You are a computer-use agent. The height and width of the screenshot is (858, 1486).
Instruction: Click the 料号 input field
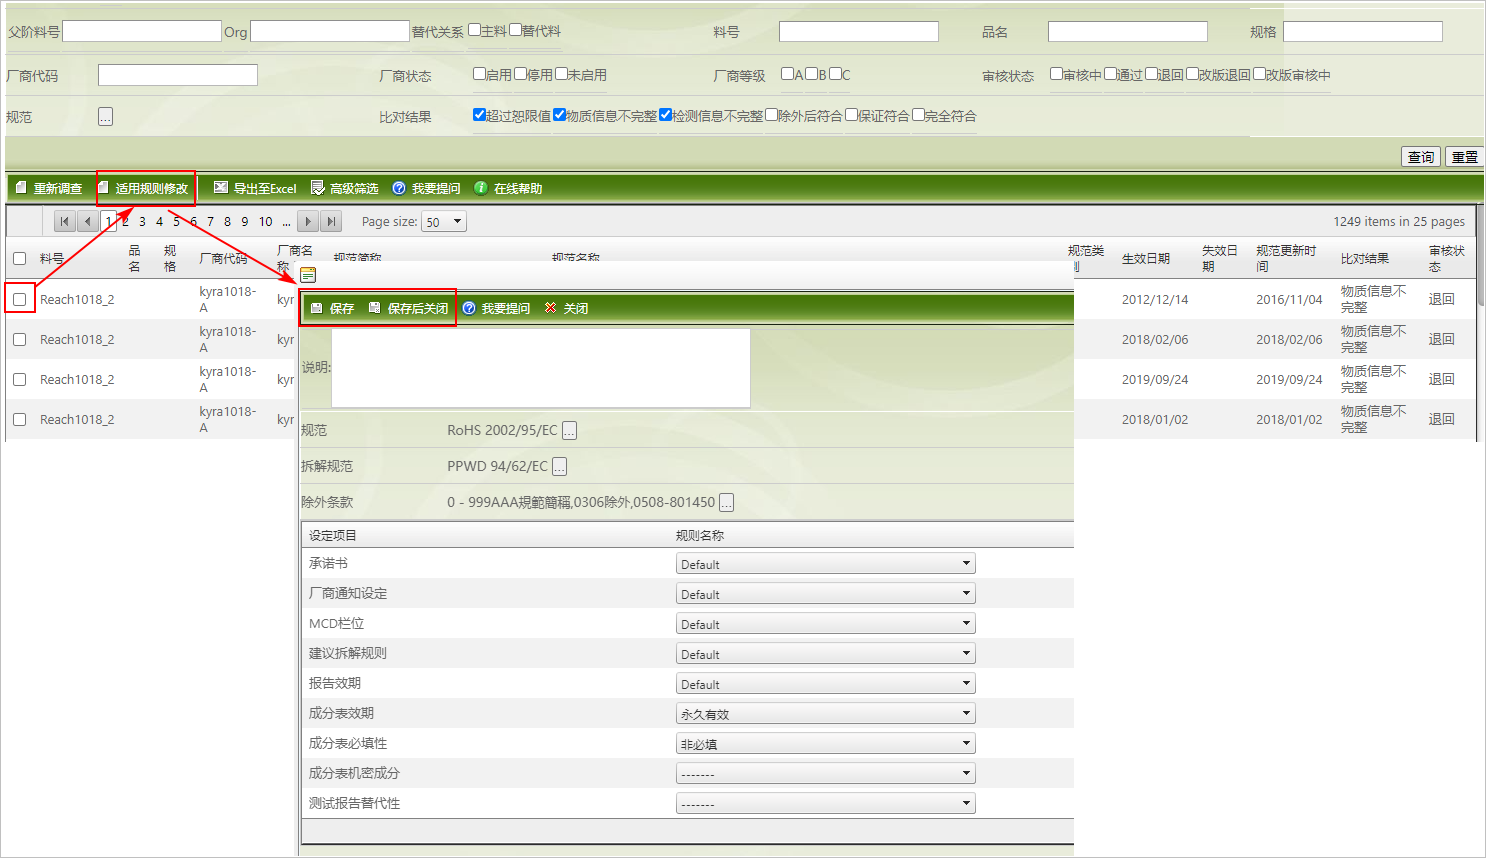(x=859, y=31)
